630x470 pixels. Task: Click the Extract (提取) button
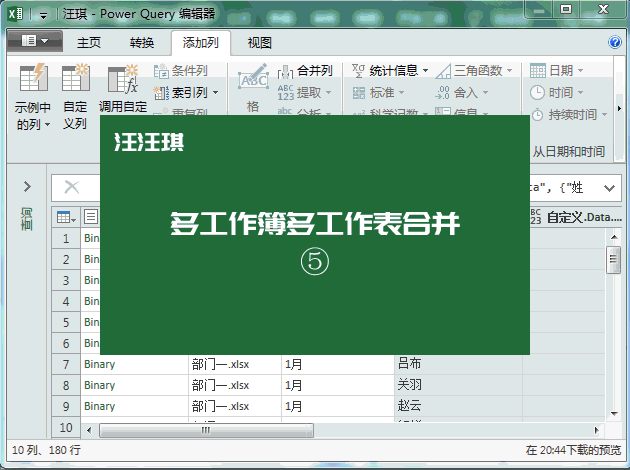click(304, 93)
